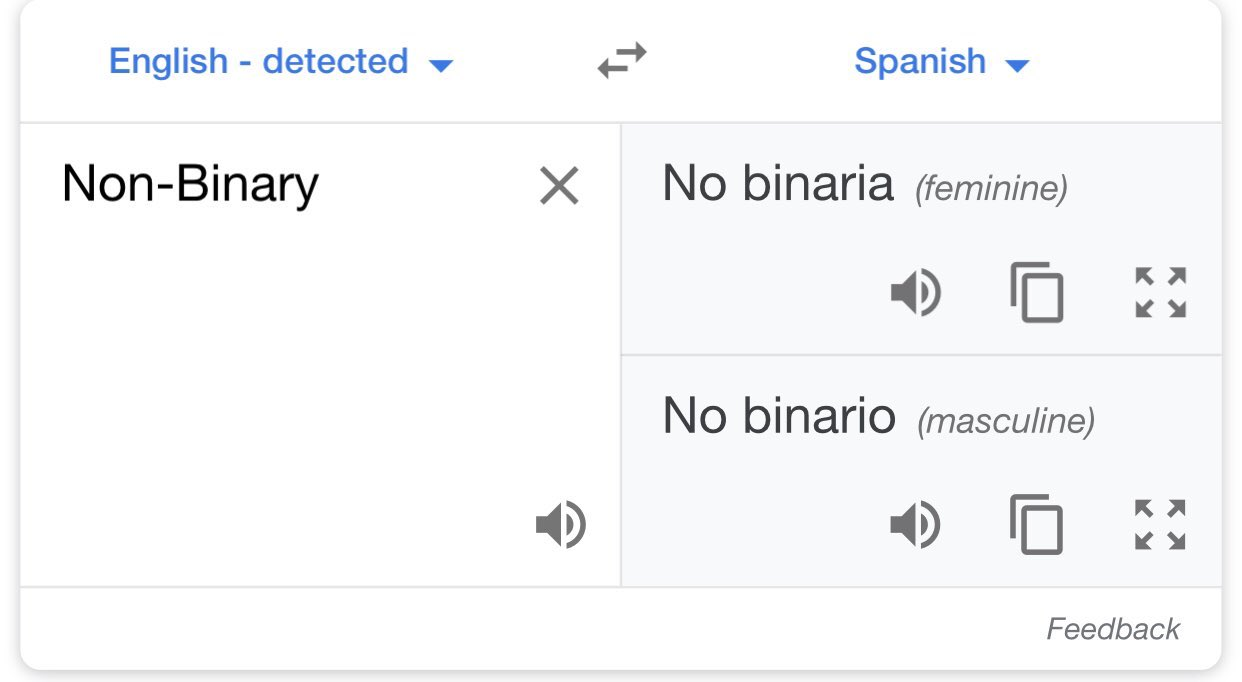Image resolution: width=1242 pixels, height=682 pixels.
Task: Select the No binaria translation text
Action: click(x=777, y=184)
